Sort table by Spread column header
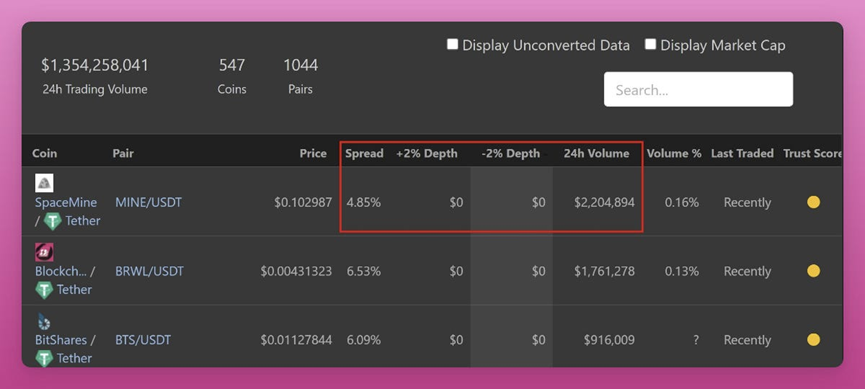Image resolution: width=865 pixels, height=389 pixels. (364, 153)
